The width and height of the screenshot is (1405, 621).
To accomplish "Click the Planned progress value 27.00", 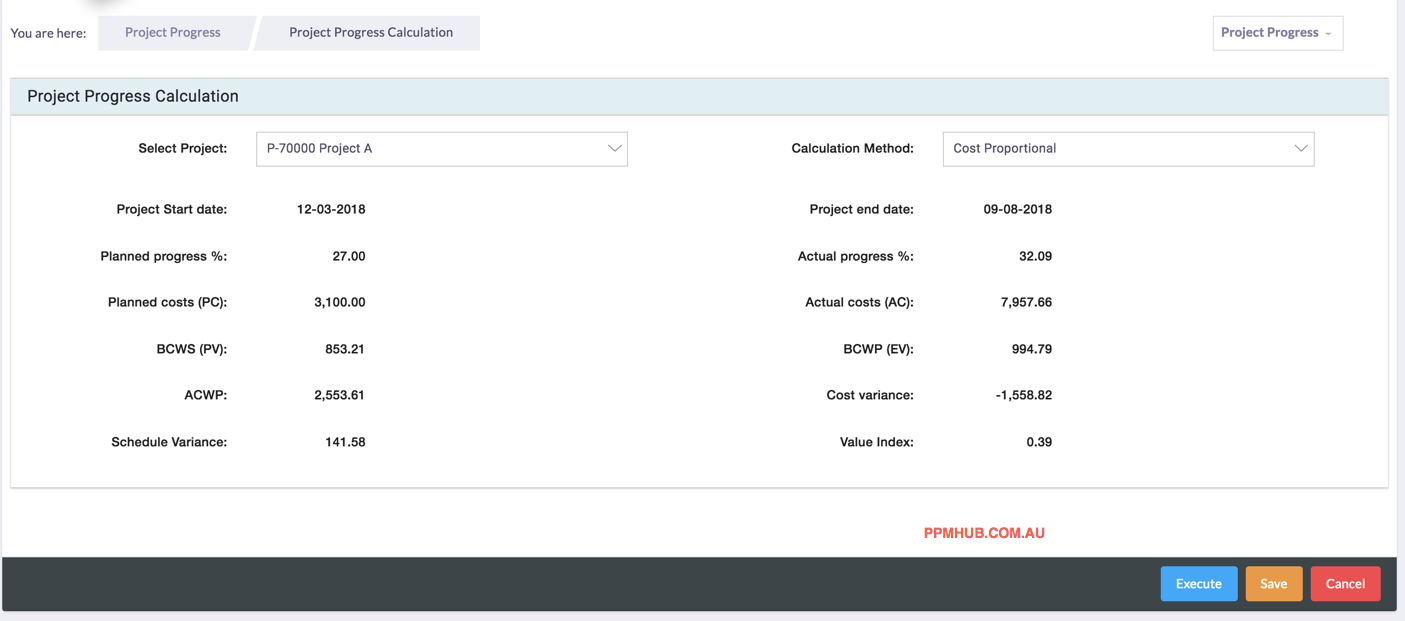I will pos(348,256).
